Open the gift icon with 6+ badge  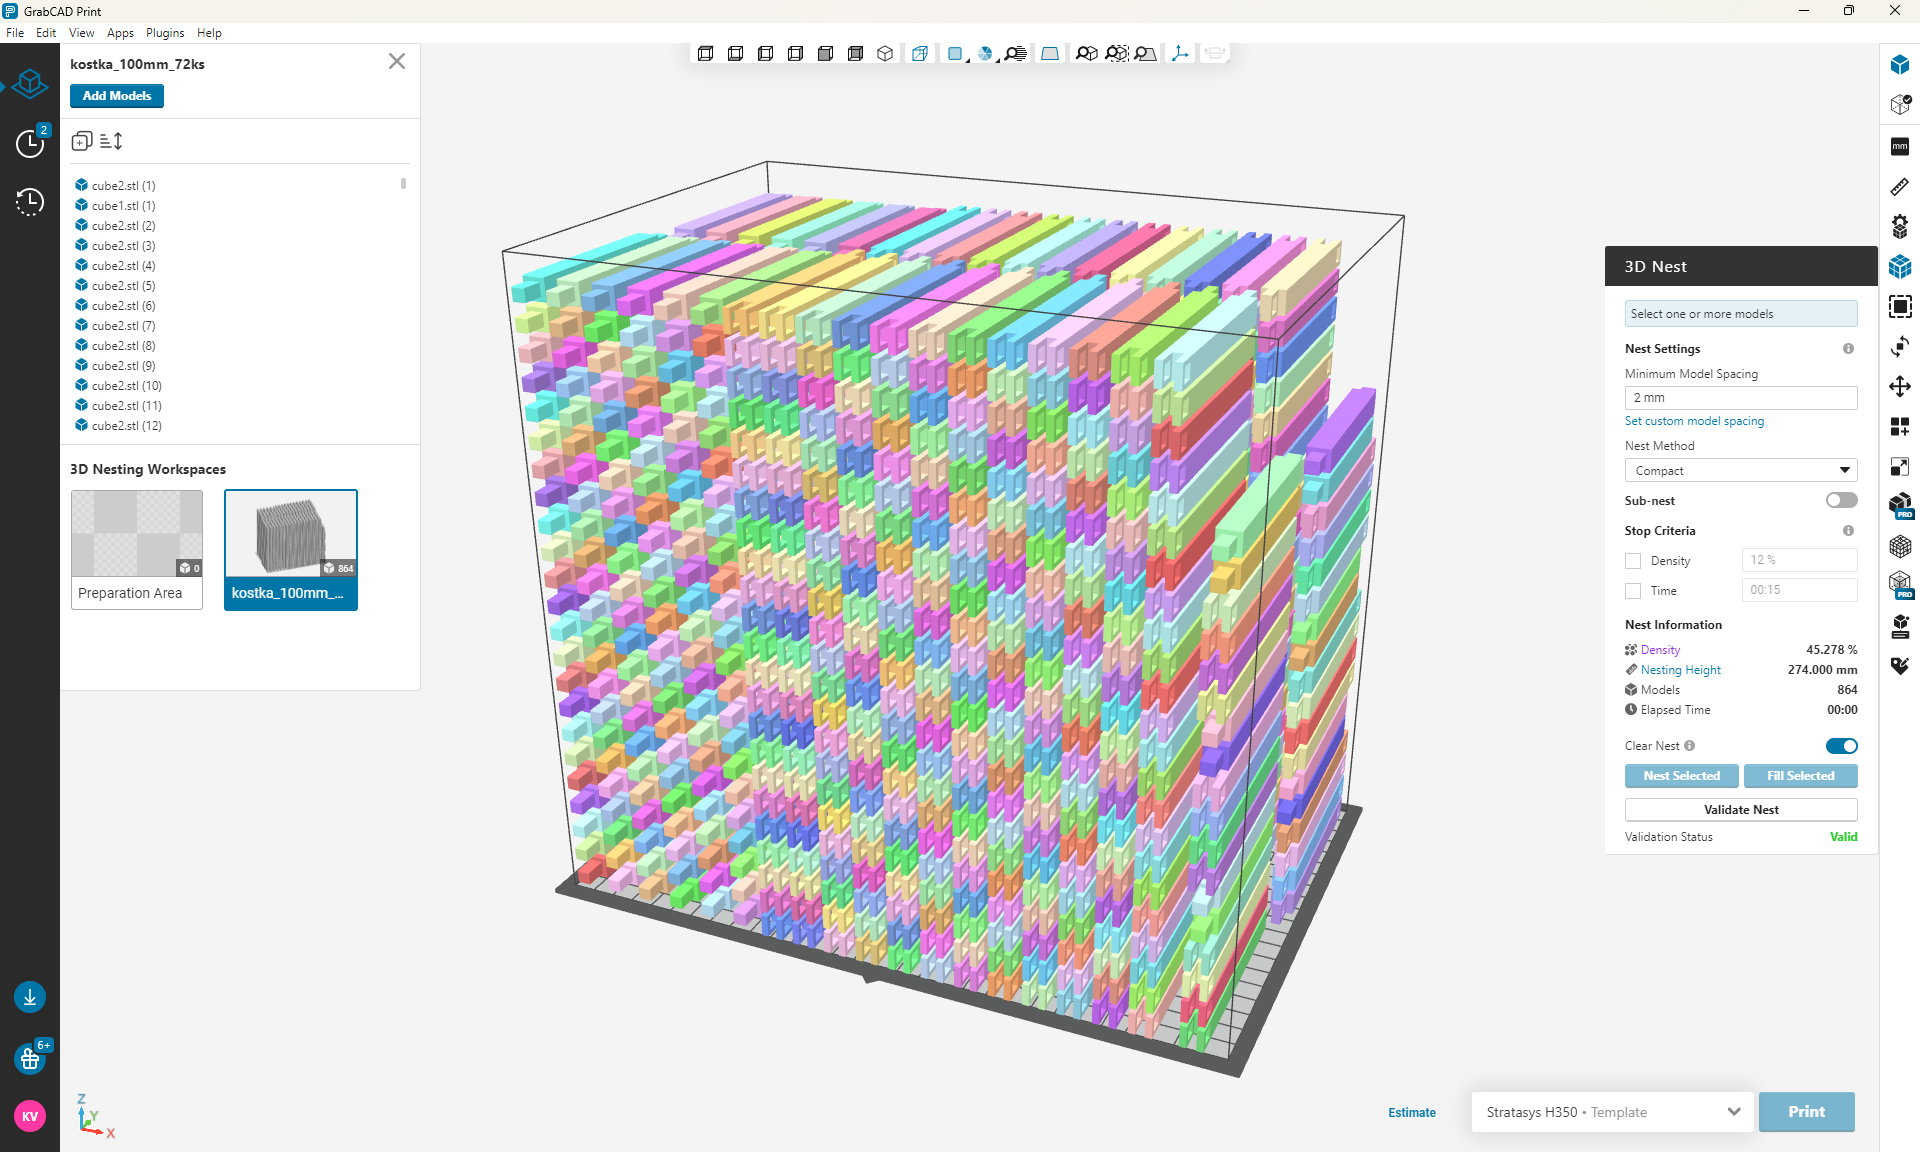(30, 1058)
